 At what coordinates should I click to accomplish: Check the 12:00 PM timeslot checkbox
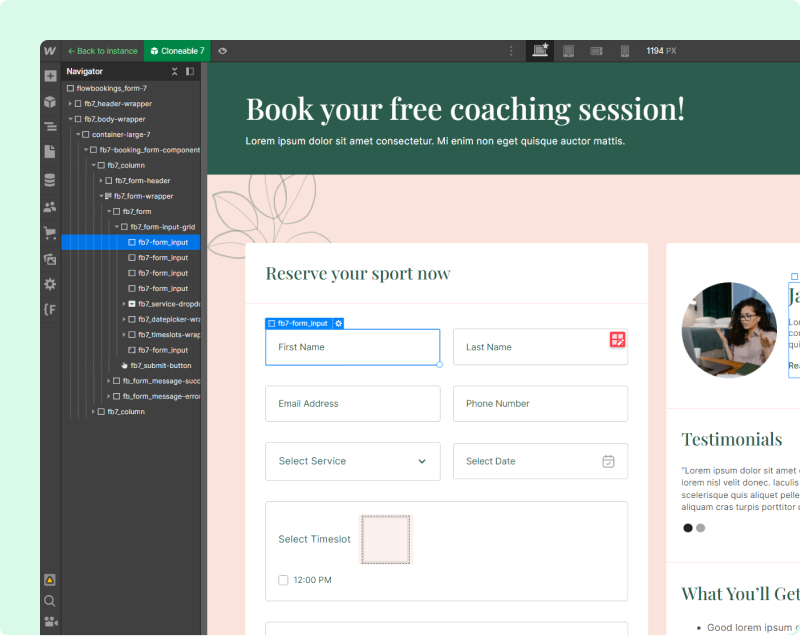coord(283,580)
